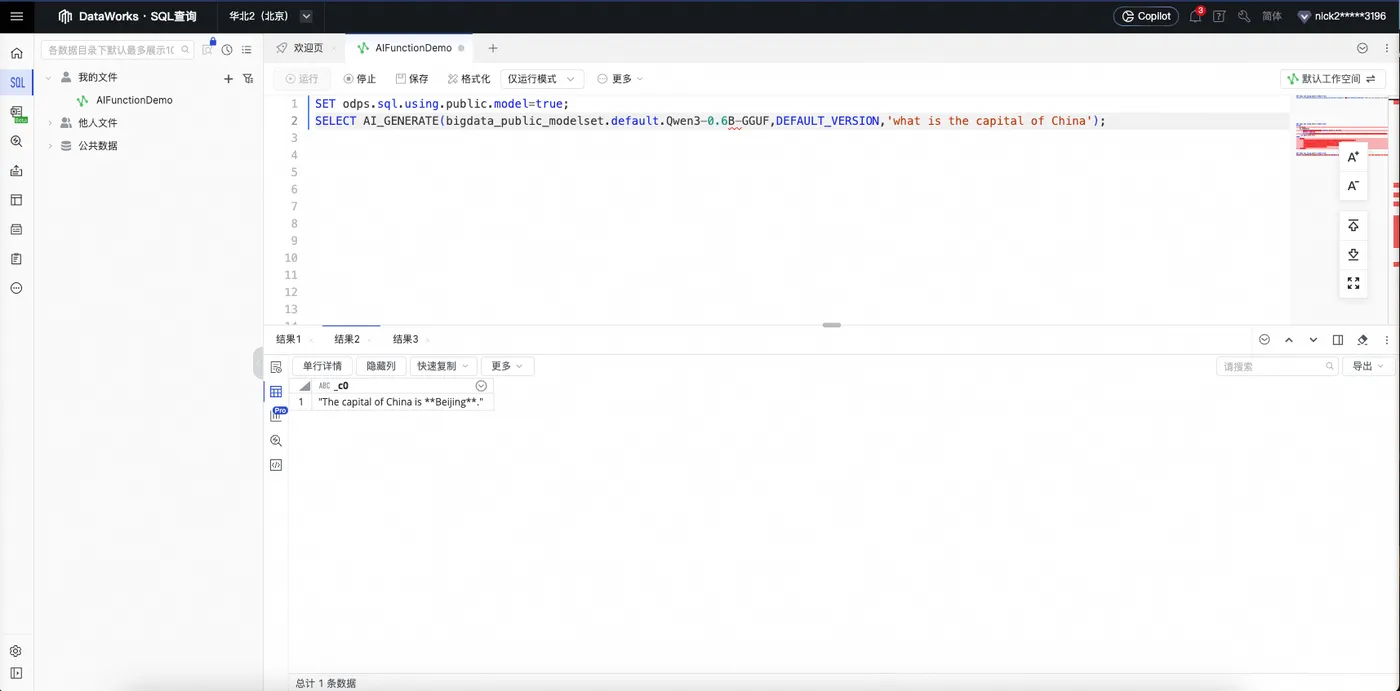Open AIFunctionDemo file in tree
The image size is (1400, 691).
(134, 100)
